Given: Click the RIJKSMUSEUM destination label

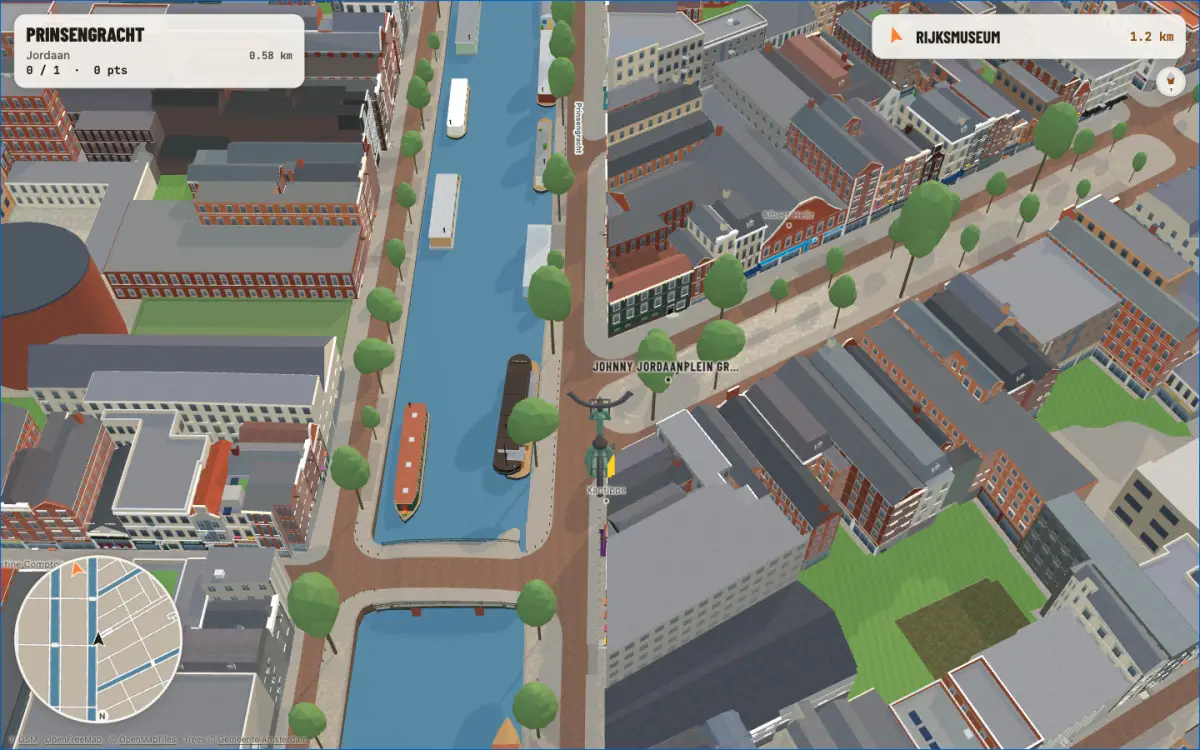Looking at the screenshot, I should pyautogui.click(x=958, y=38).
